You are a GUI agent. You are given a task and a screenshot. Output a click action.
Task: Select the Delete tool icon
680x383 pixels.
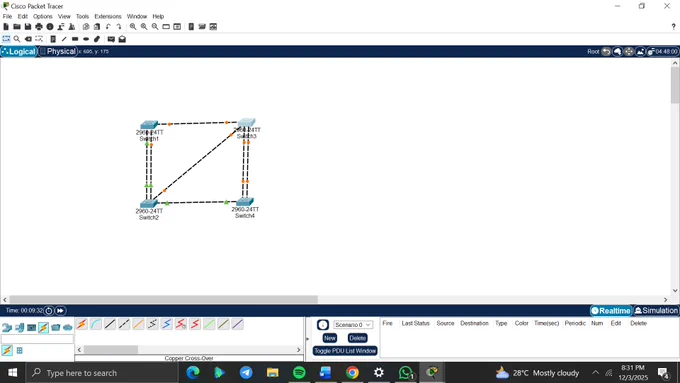(28, 39)
